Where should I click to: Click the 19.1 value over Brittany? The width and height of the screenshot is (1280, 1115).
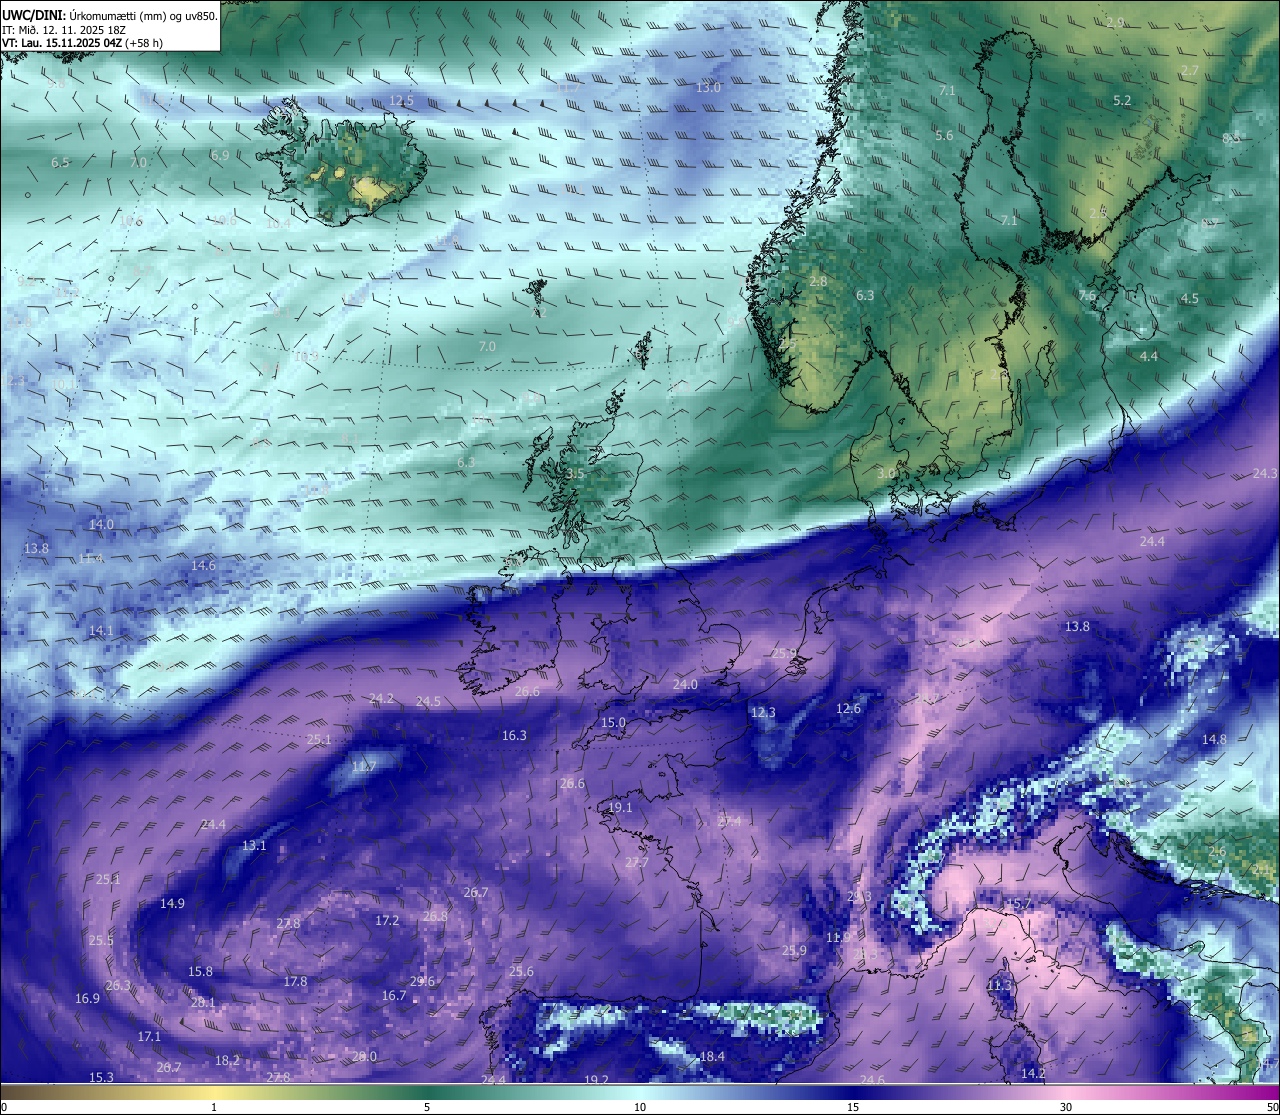pos(620,808)
